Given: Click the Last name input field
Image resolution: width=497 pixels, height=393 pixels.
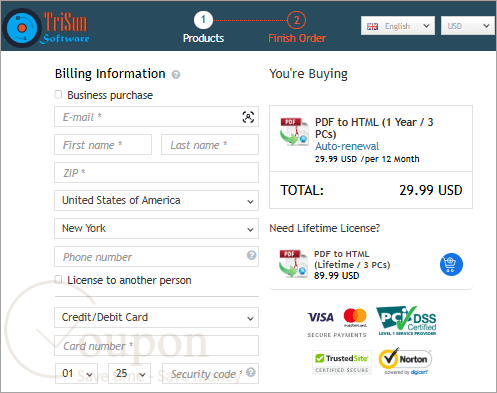Looking at the screenshot, I should click(210, 145).
